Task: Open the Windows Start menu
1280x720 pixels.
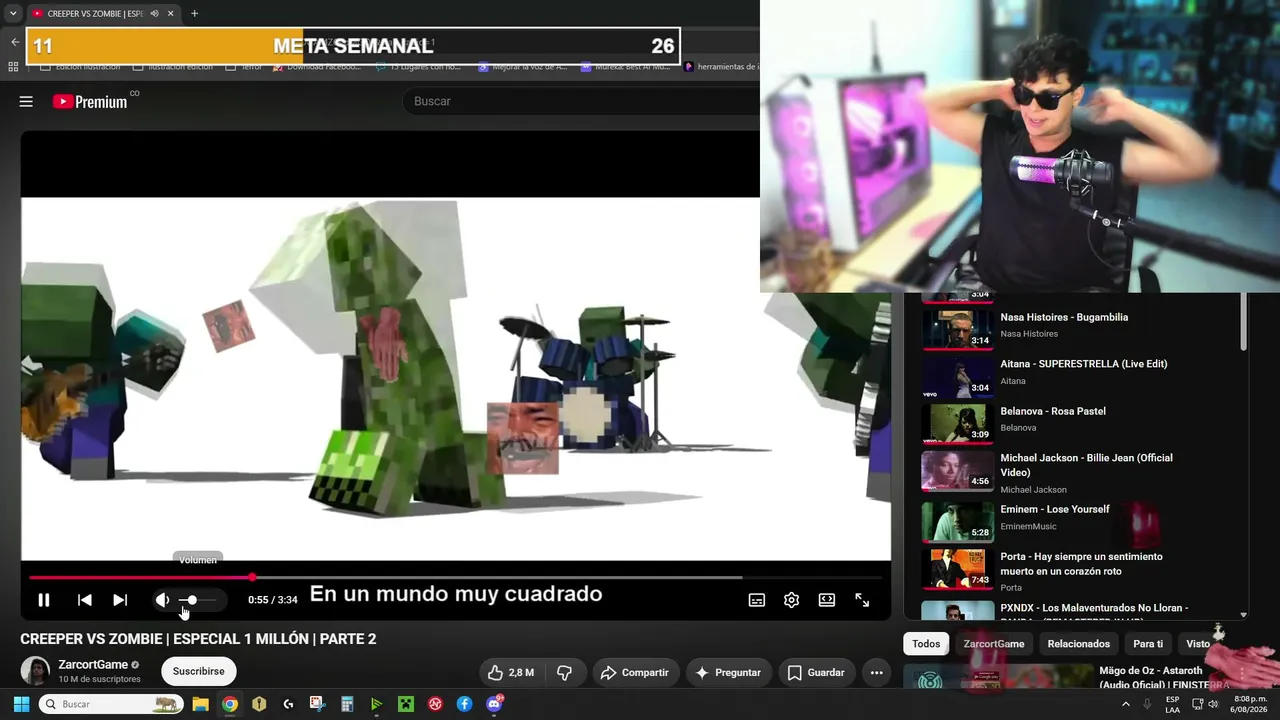Action: [x=21, y=704]
